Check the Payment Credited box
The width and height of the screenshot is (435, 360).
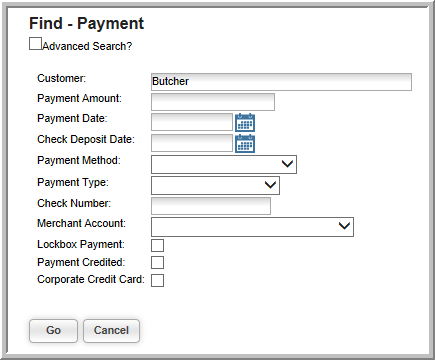pyautogui.click(x=157, y=263)
